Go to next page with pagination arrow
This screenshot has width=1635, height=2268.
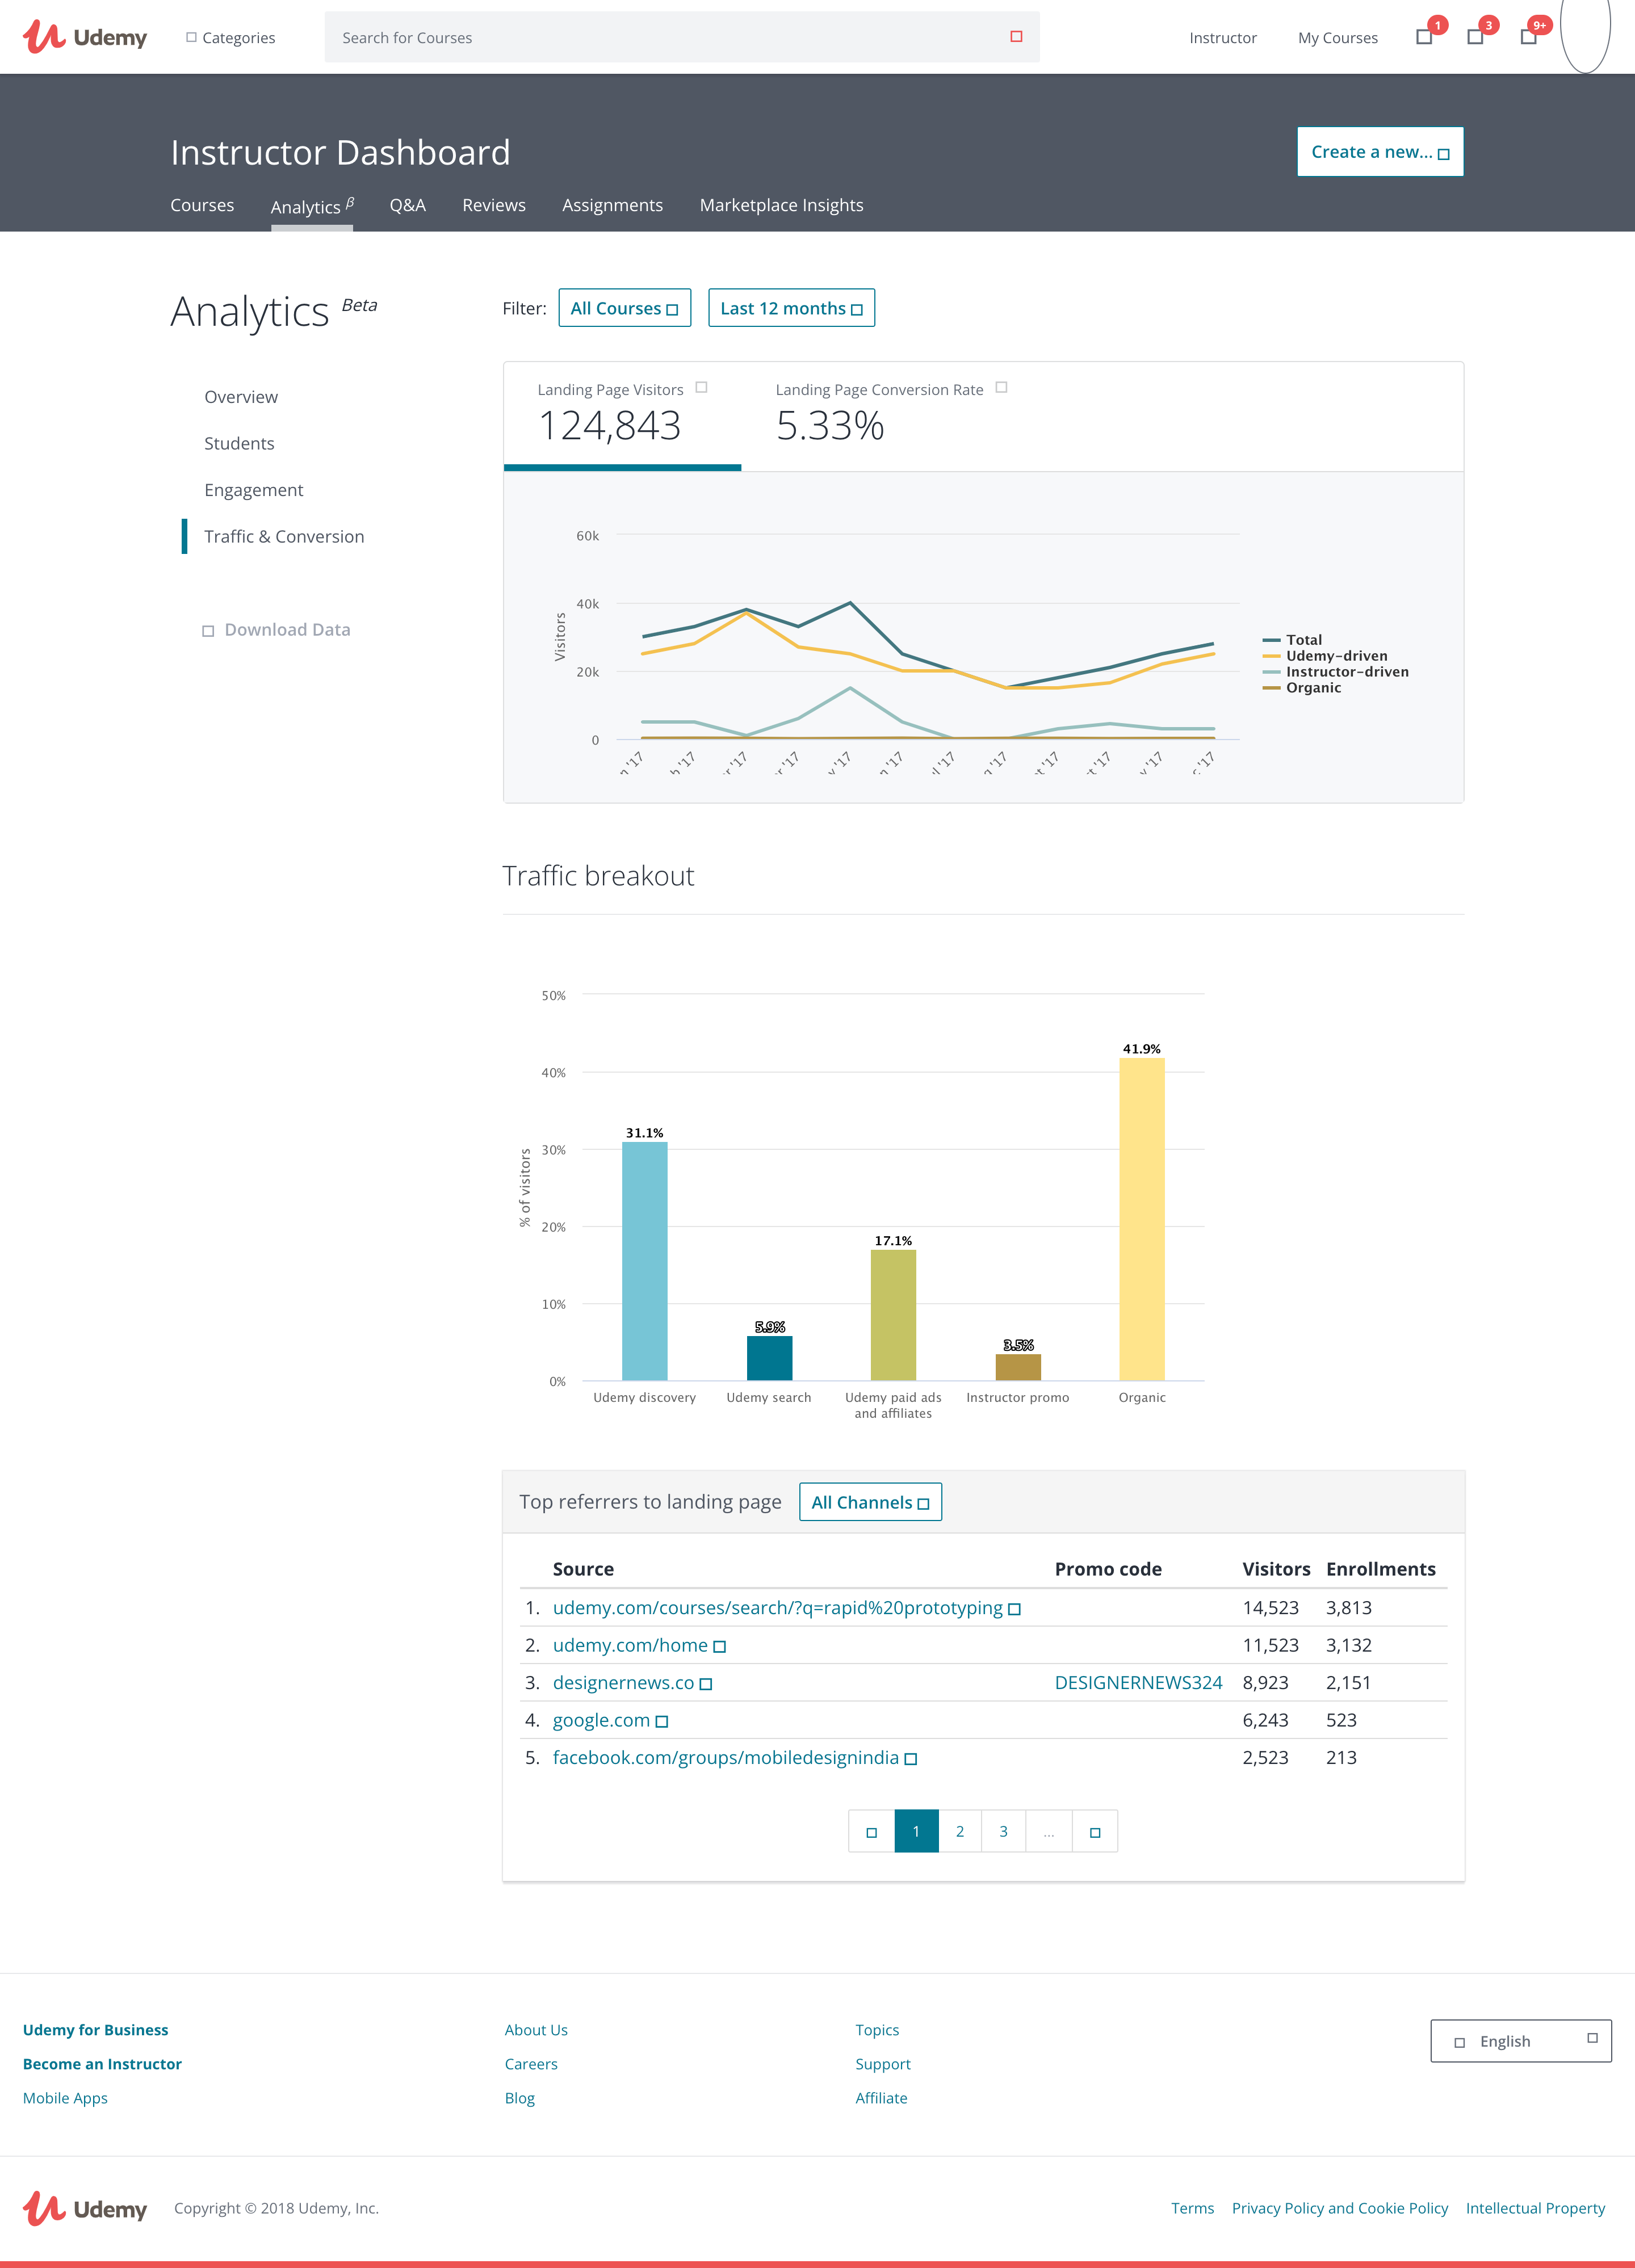[1095, 1832]
